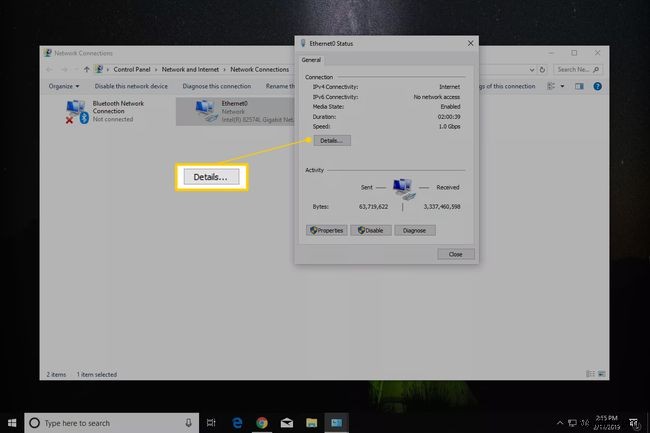Select the General tab
Viewport: 650px width, 433px height.
point(311,60)
